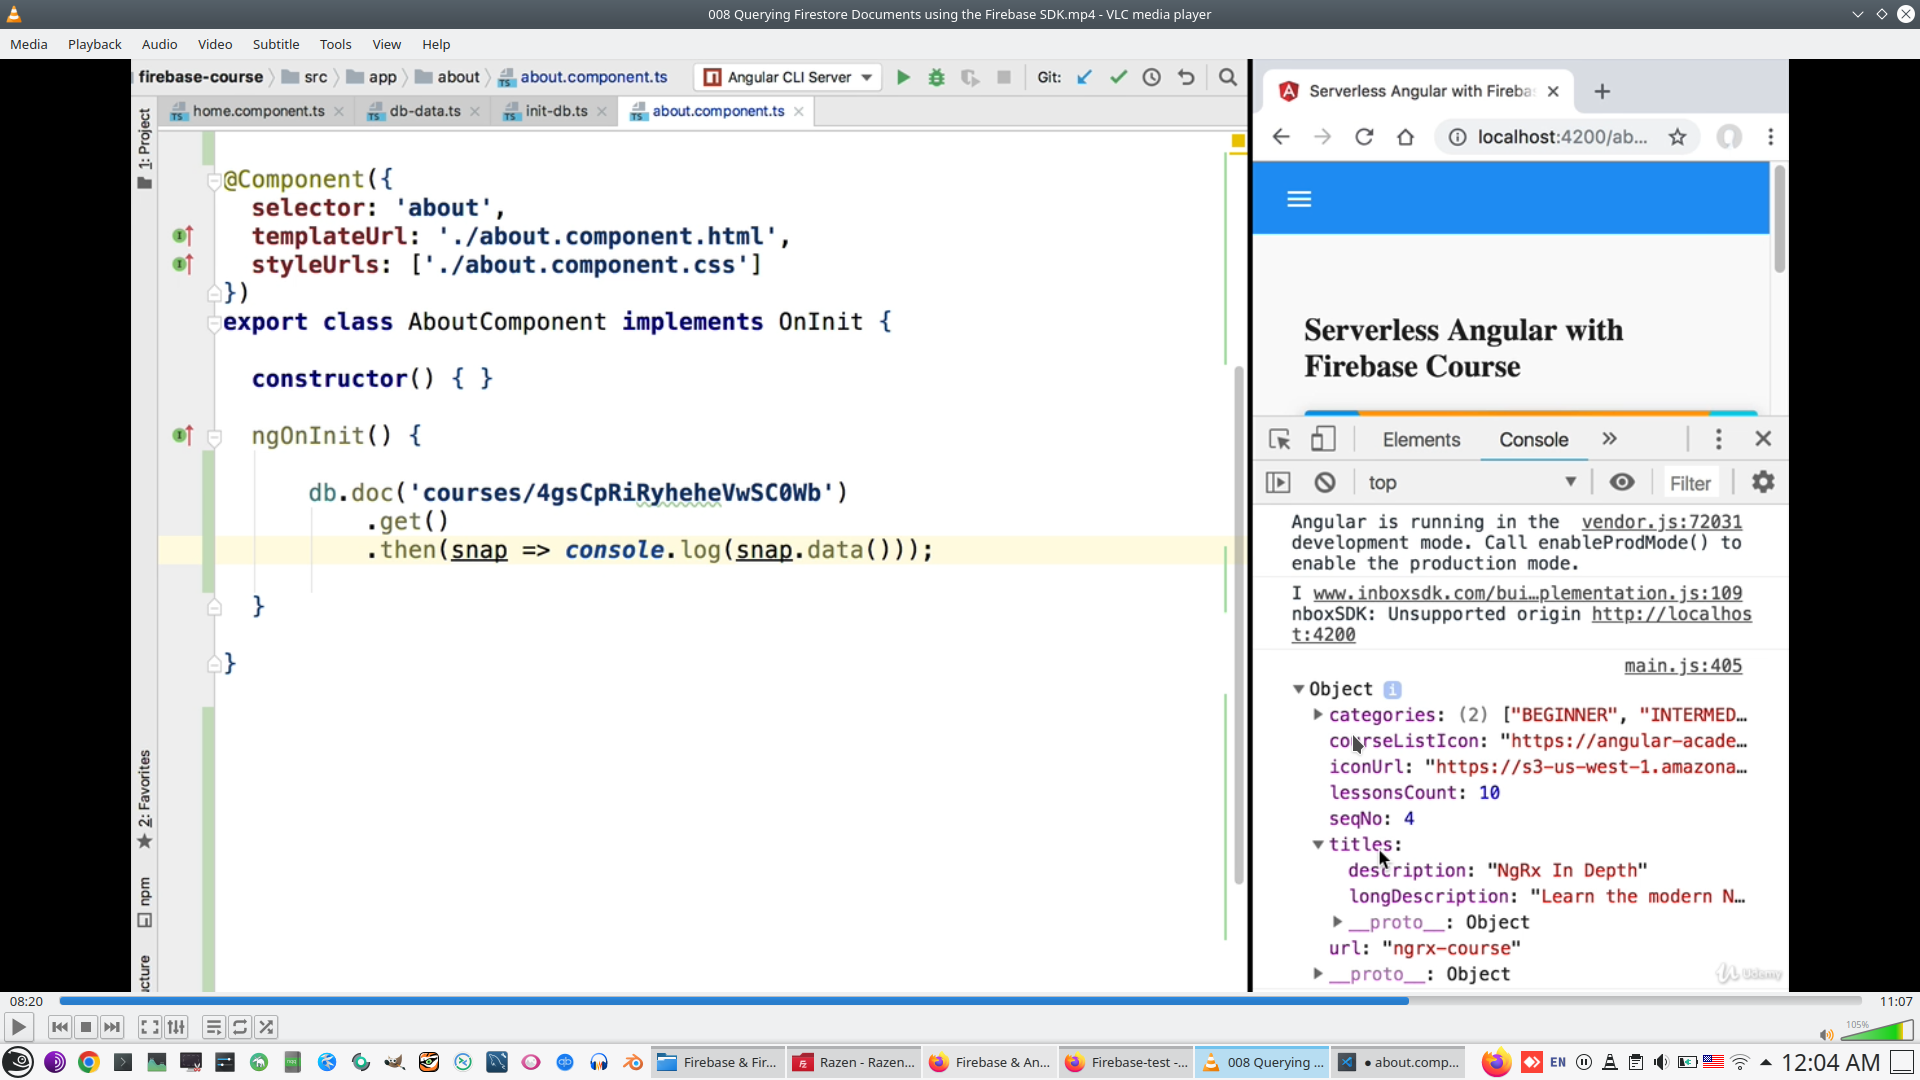This screenshot has height=1080, width=1920.
Task: Toggle loop playback mode
Action: [x=240, y=1027]
